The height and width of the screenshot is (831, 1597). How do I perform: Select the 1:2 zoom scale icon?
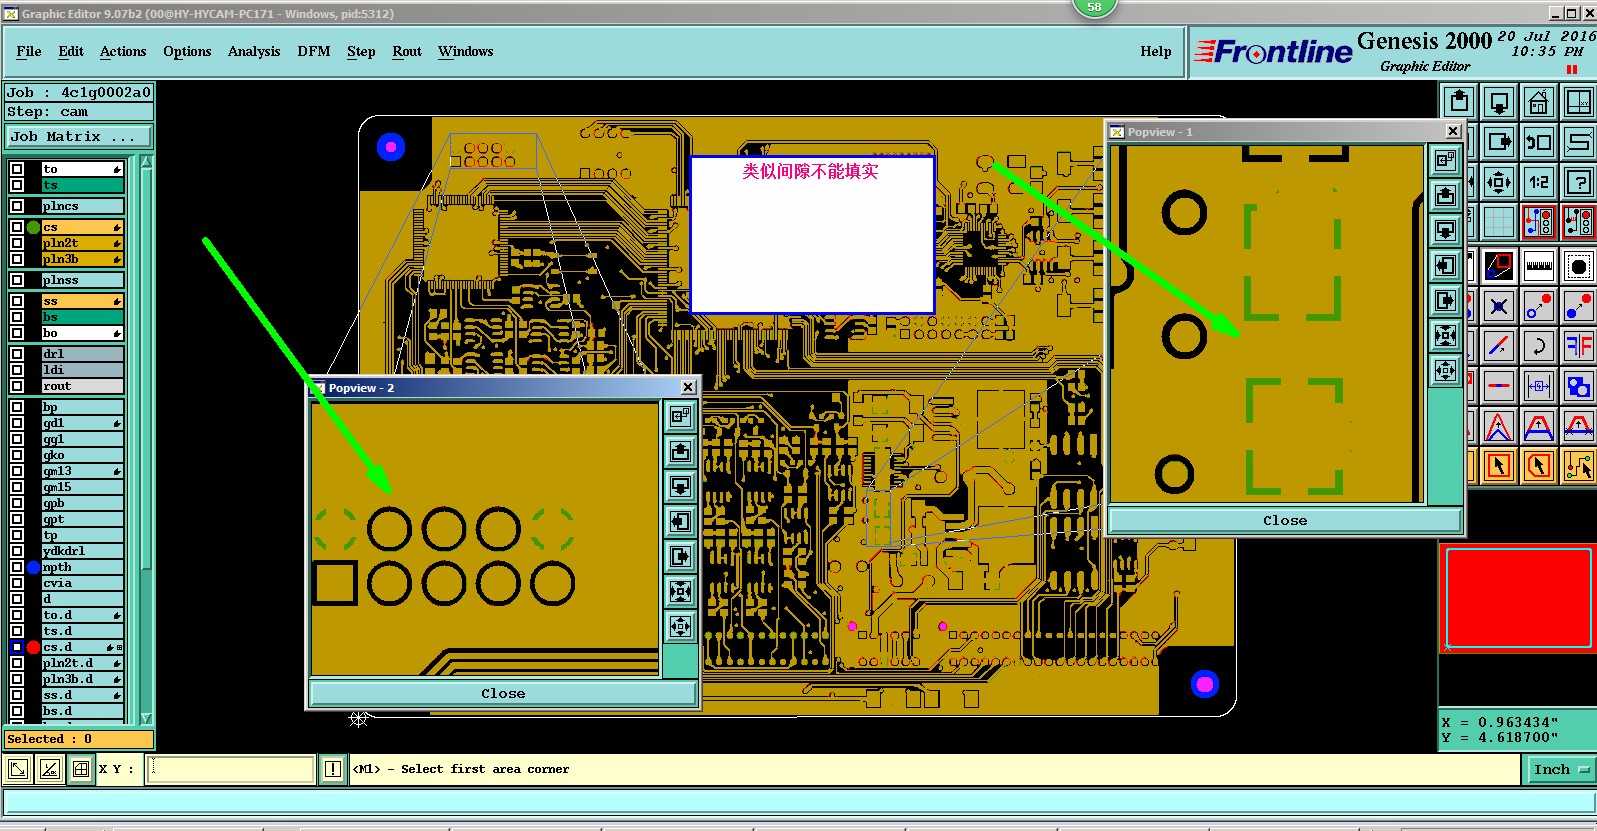[1539, 182]
